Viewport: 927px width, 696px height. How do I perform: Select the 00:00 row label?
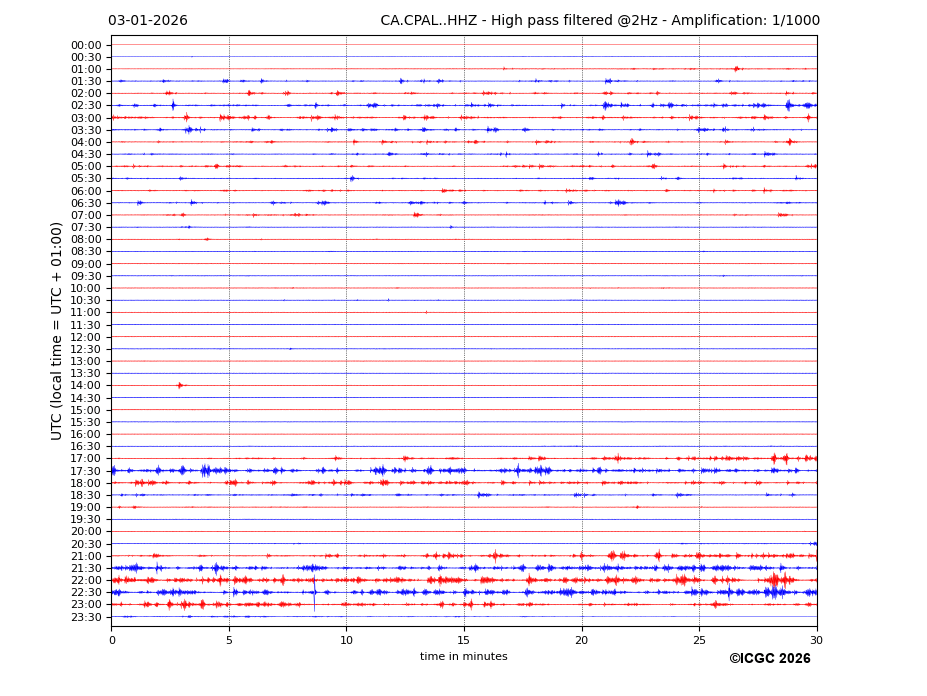click(85, 45)
